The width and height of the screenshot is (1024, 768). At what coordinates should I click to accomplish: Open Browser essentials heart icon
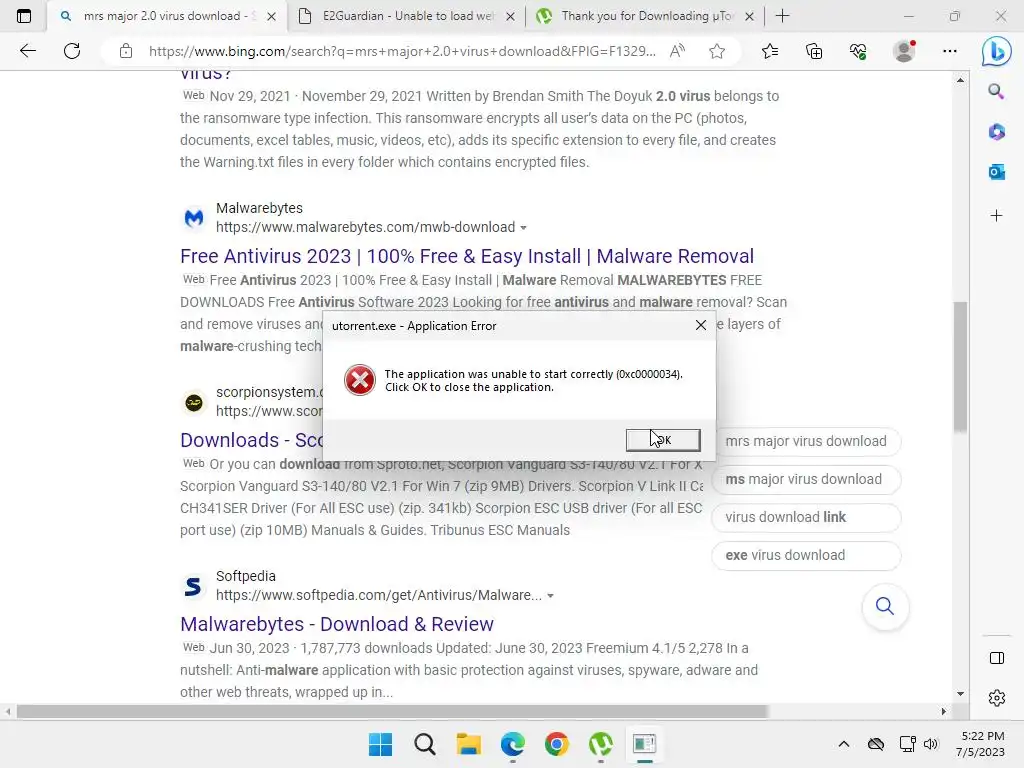pyautogui.click(x=858, y=51)
